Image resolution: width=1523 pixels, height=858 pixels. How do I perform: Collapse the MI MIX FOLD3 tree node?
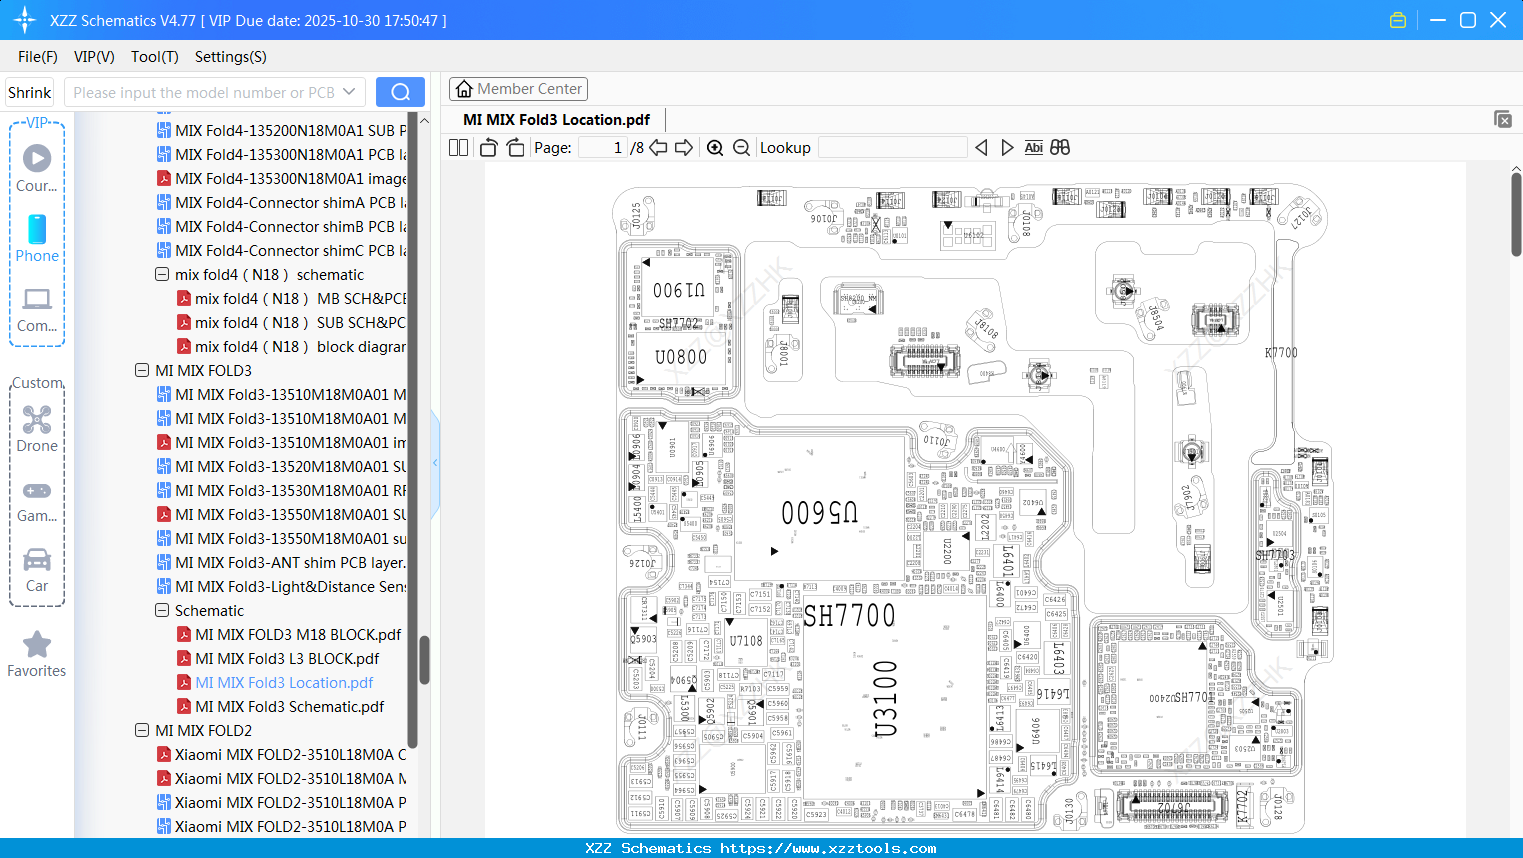[141, 370]
